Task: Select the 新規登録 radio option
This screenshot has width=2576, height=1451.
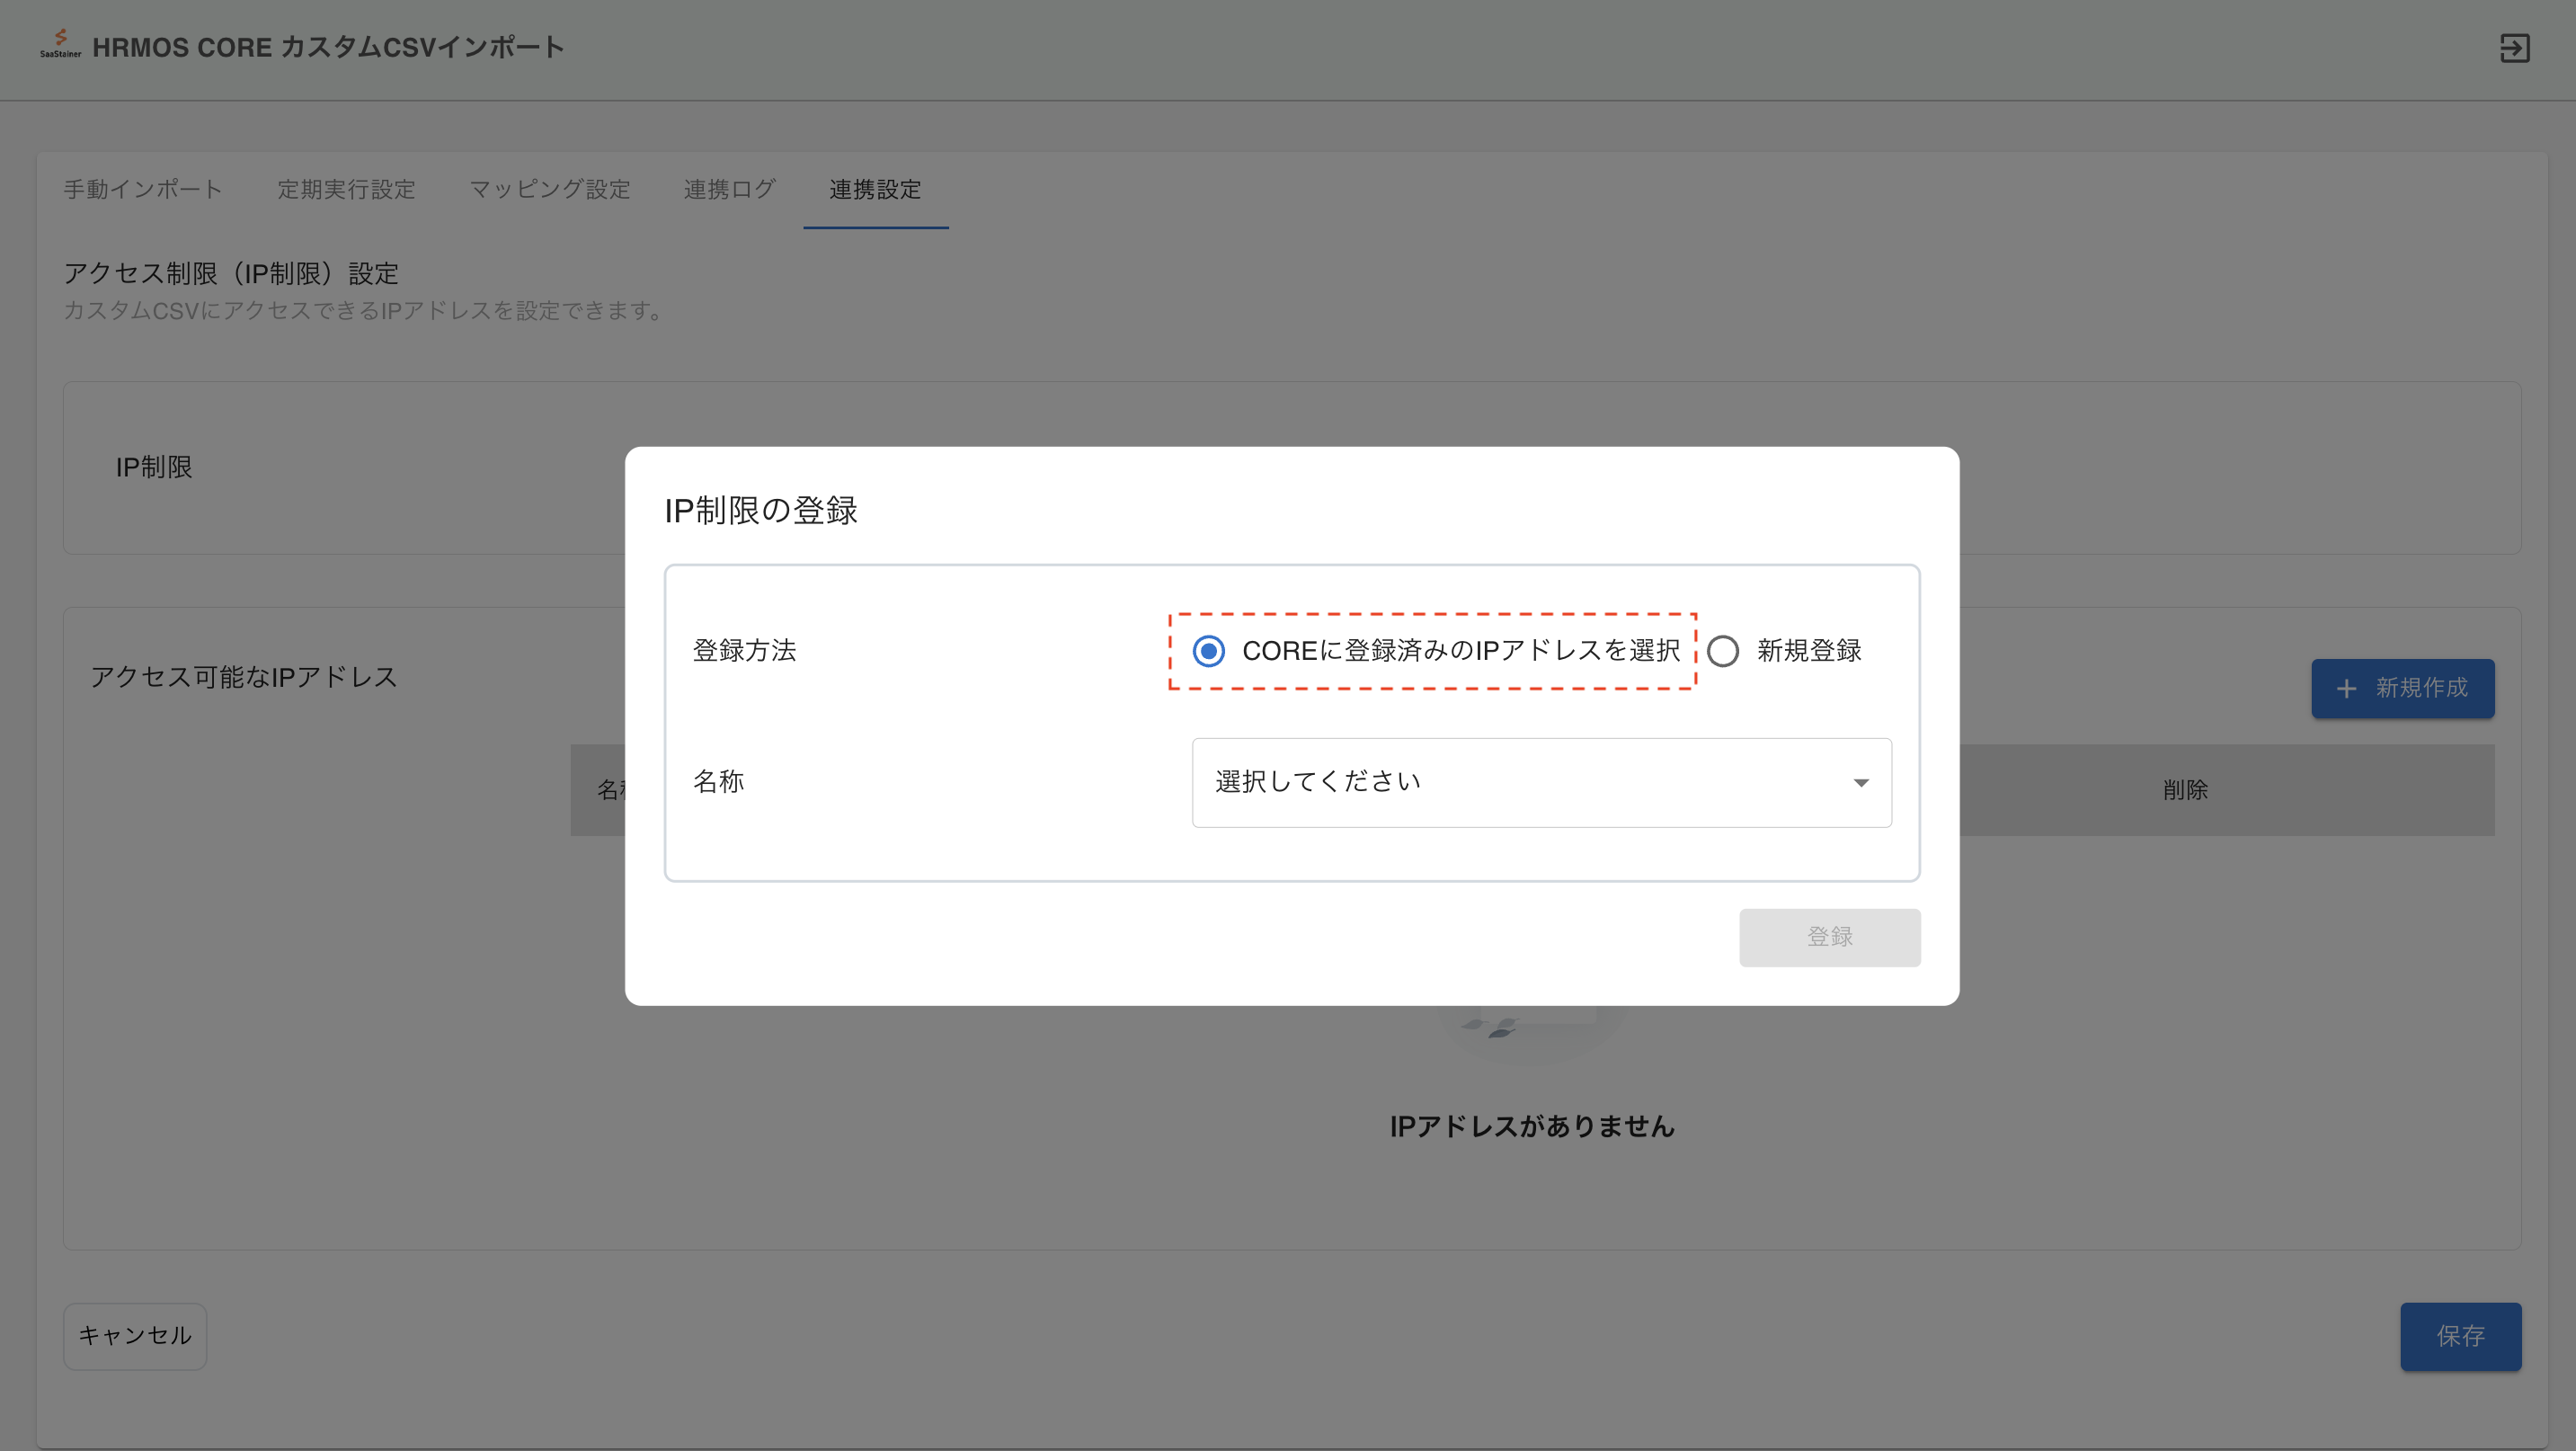Action: 1723,652
